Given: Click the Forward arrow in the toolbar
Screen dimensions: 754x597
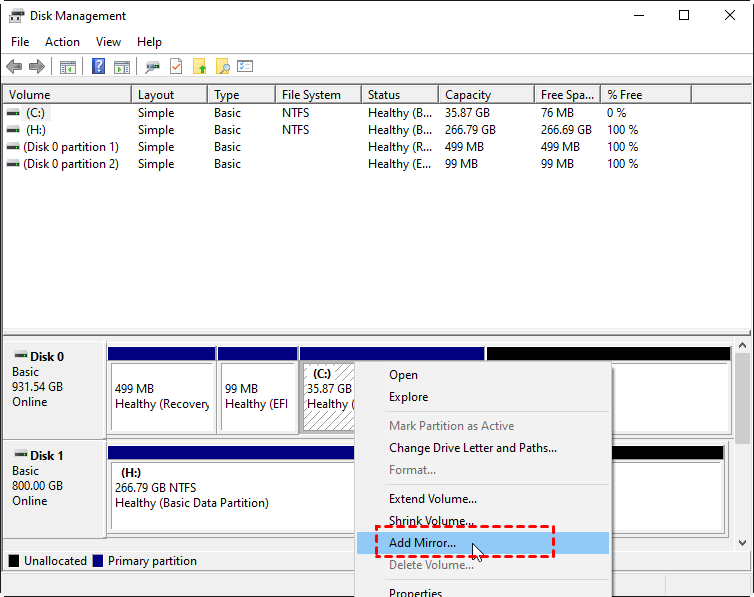Looking at the screenshot, I should pos(37,66).
